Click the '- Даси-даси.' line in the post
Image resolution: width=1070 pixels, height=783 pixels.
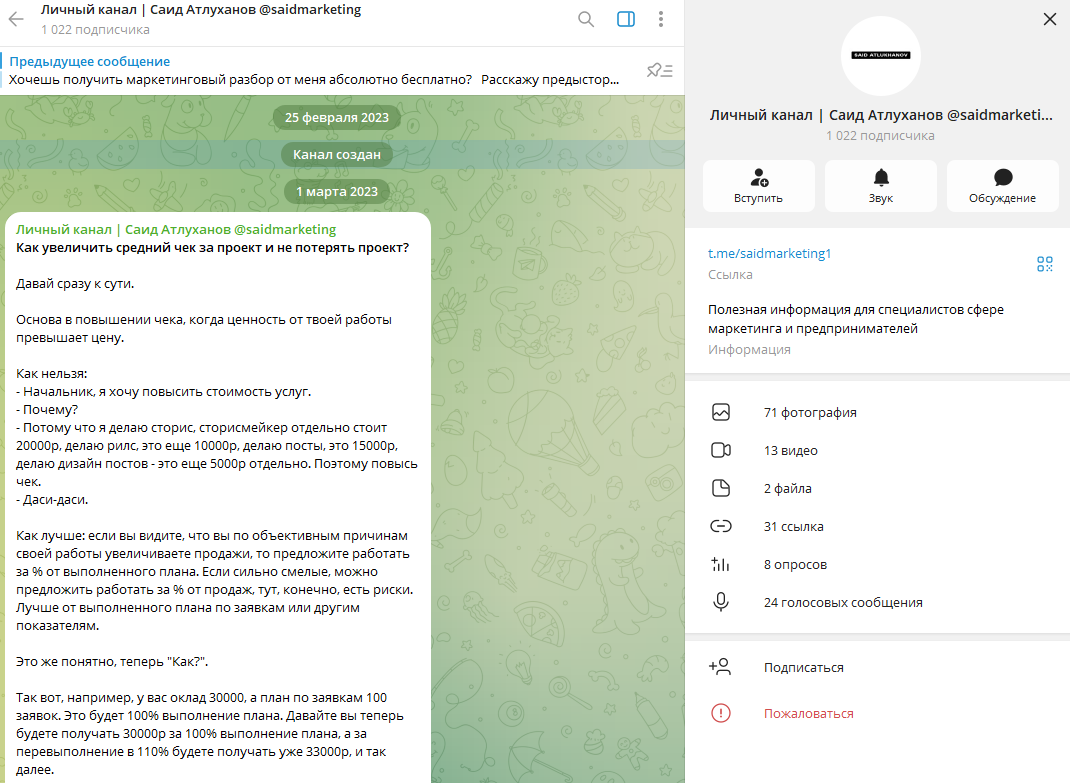click(x=52, y=500)
